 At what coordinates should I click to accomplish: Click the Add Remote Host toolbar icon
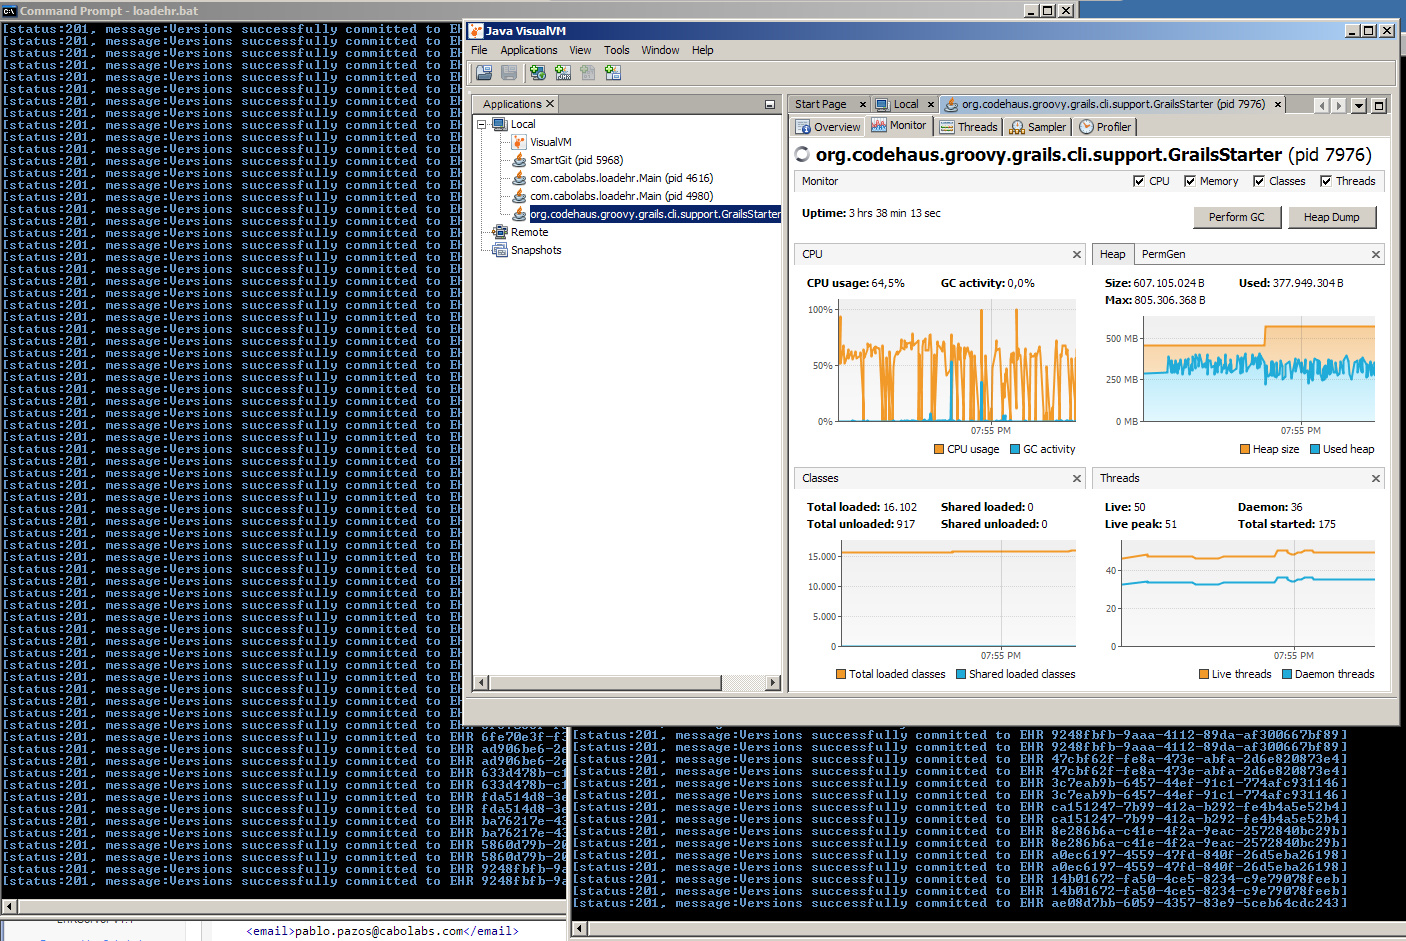(x=538, y=73)
